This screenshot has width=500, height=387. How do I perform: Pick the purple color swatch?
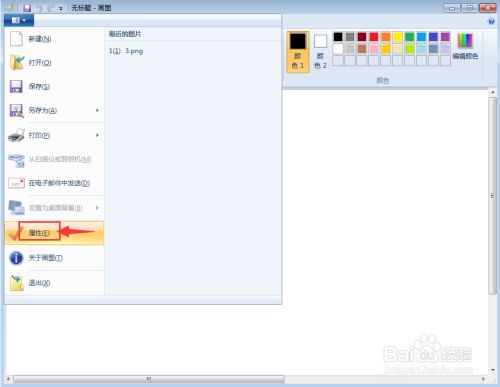point(445,37)
